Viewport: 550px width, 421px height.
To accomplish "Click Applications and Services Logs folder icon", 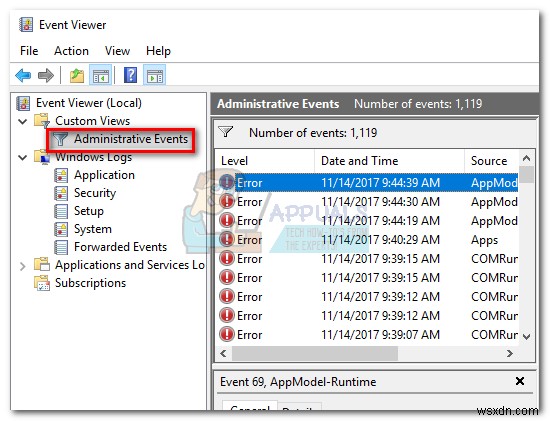I will click(x=42, y=265).
